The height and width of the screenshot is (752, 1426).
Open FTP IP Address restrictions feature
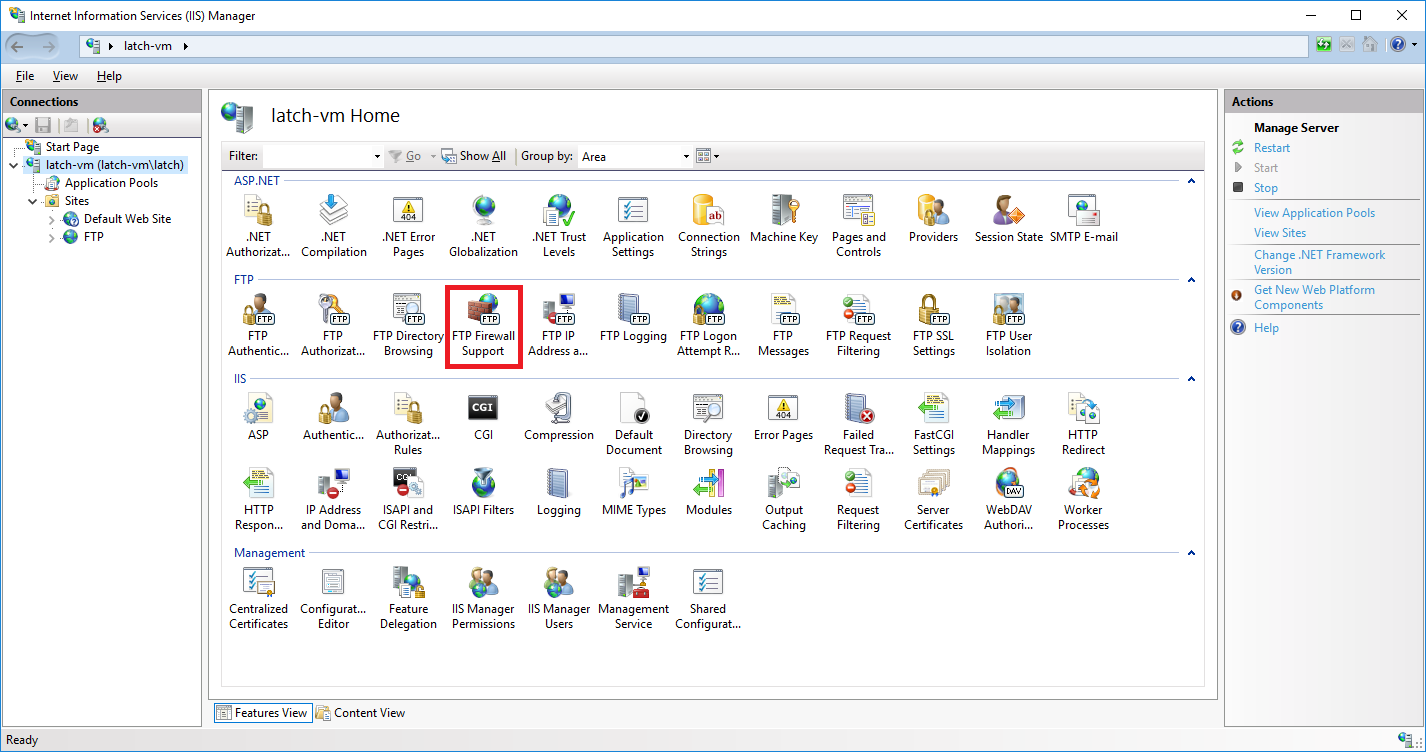pos(558,325)
